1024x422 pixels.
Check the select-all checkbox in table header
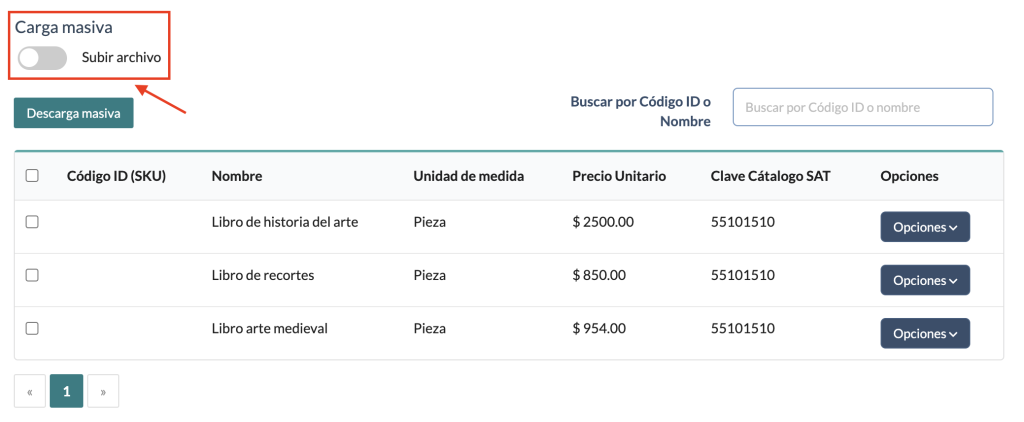point(32,176)
